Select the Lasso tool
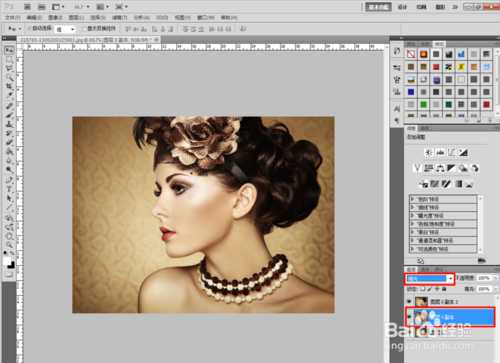This screenshot has width=500, height=363. 9,69
